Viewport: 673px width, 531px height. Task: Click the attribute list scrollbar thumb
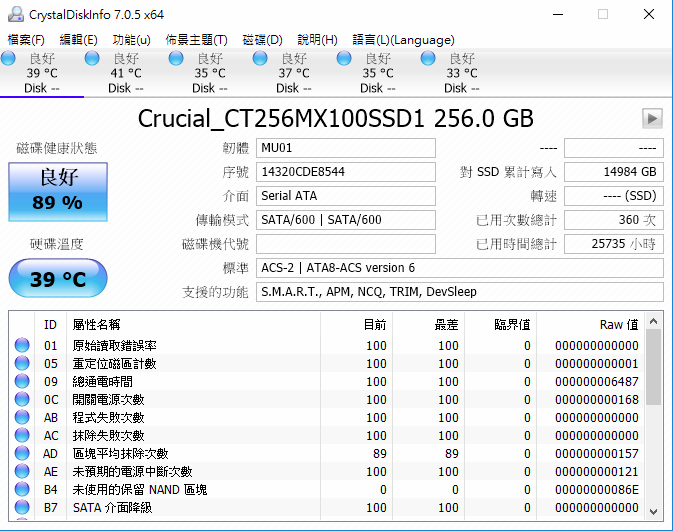pos(653,367)
